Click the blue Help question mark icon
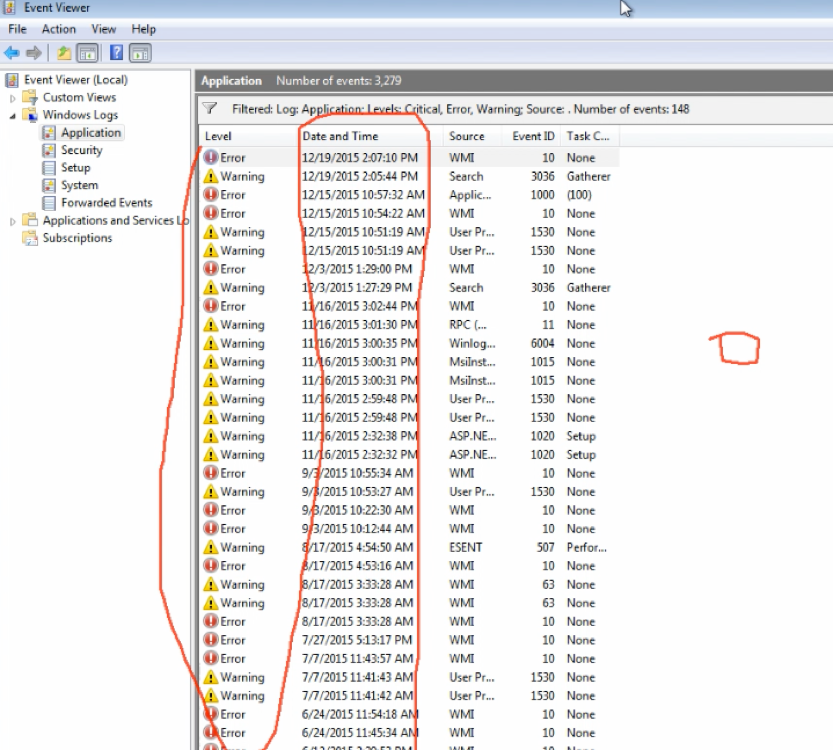Image resolution: width=833 pixels, height=750 pixels. coord(117,53)
